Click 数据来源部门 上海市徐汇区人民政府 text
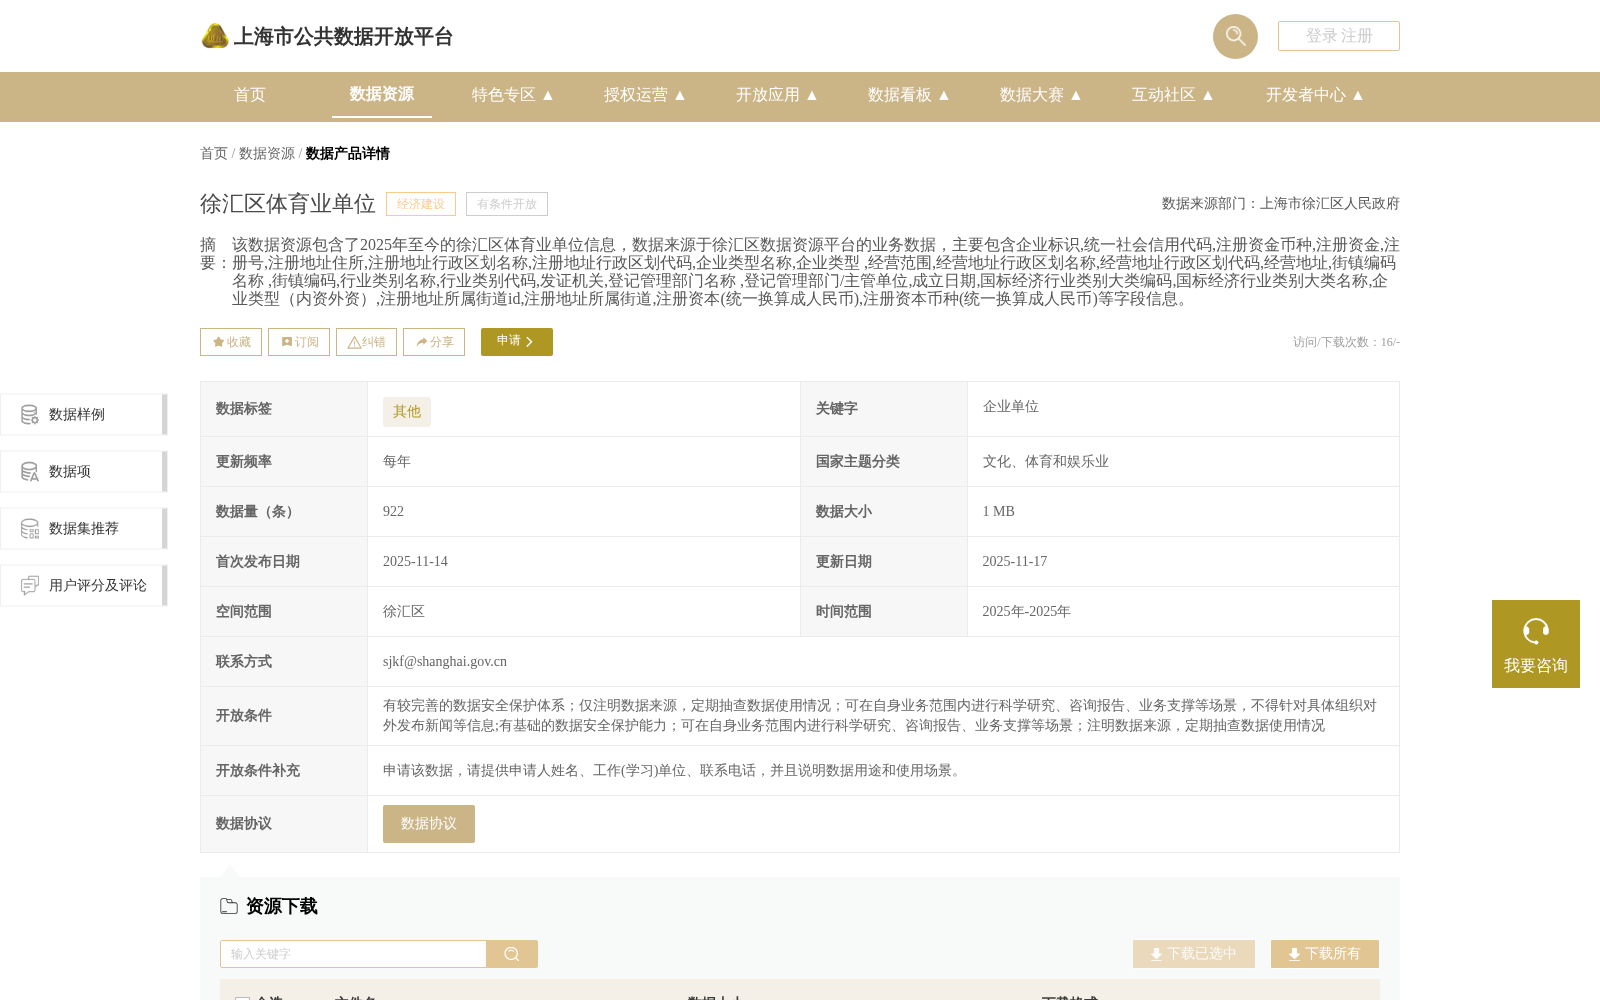The width and height of the screenshot is (1600, 1000). tap(1281, 204)
